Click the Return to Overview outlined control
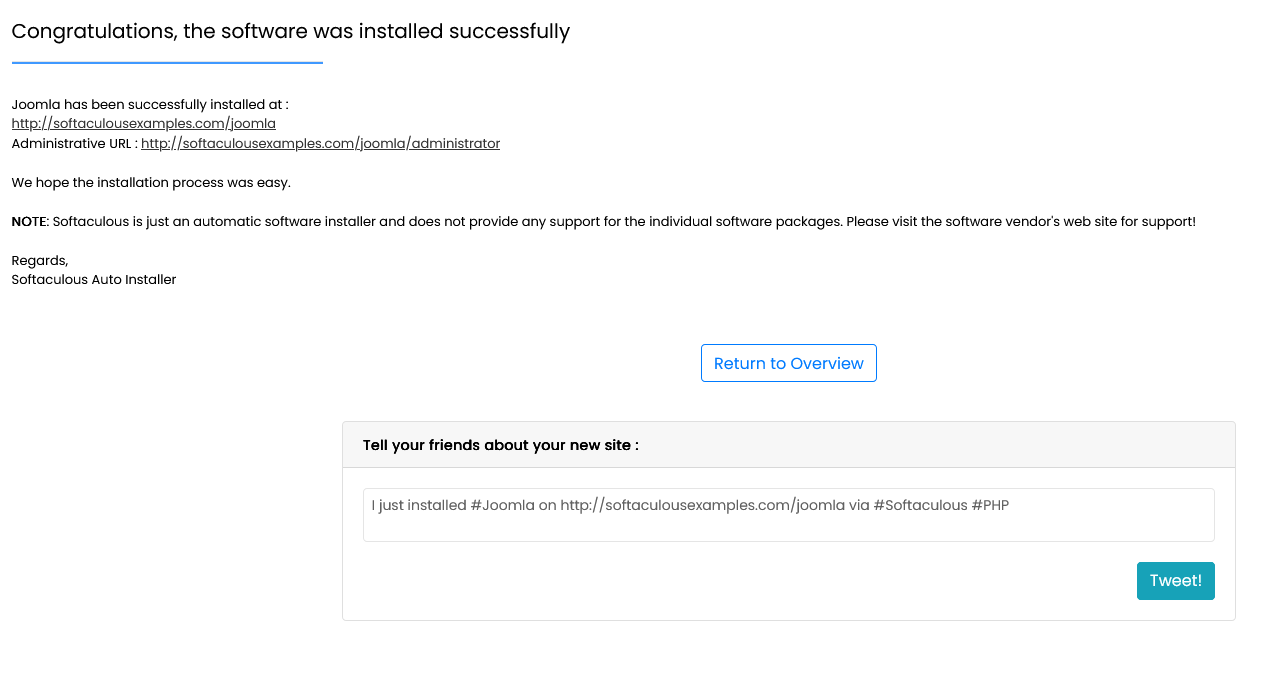The image size is (1274, 673). point(788,362)
